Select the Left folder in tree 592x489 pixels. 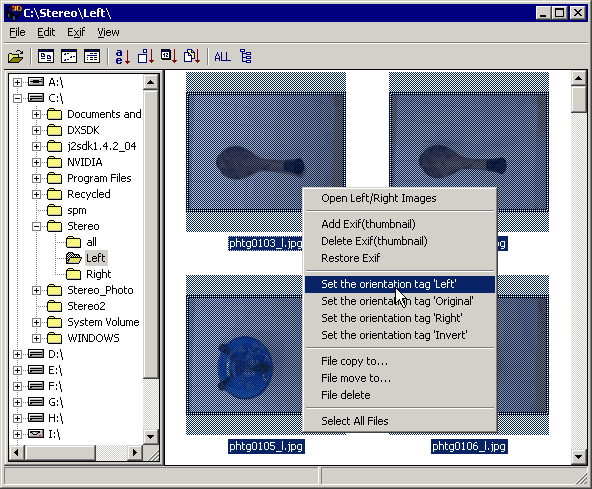(x=96, y=258)
